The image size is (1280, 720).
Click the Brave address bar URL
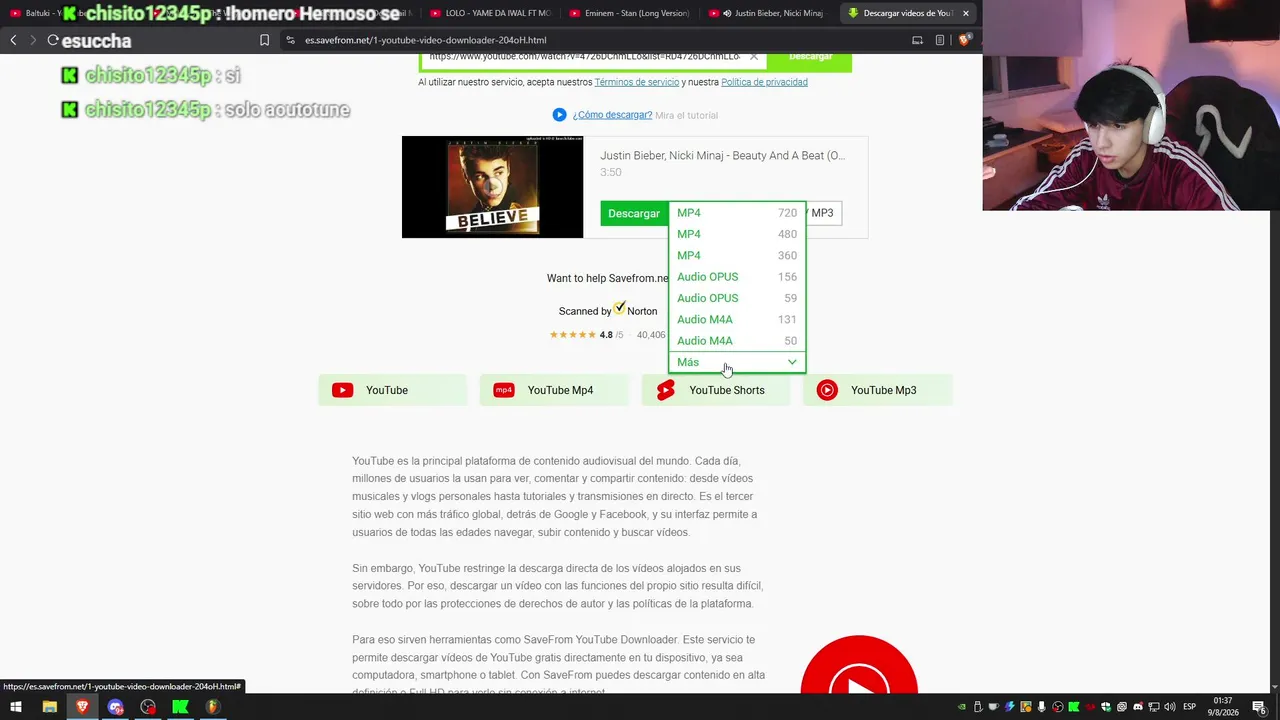426,40
